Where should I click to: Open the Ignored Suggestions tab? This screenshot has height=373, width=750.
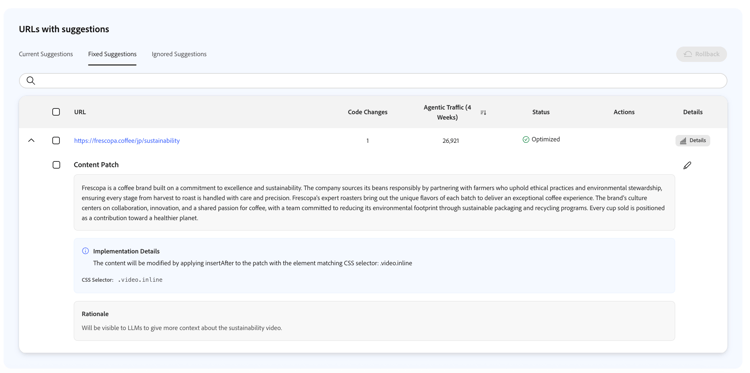pos(179,54)
